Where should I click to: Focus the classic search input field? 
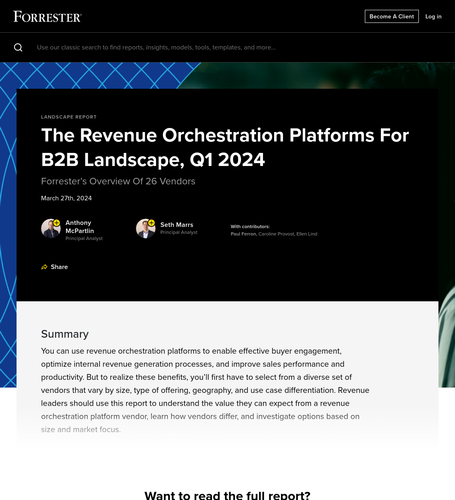(156, 47)
